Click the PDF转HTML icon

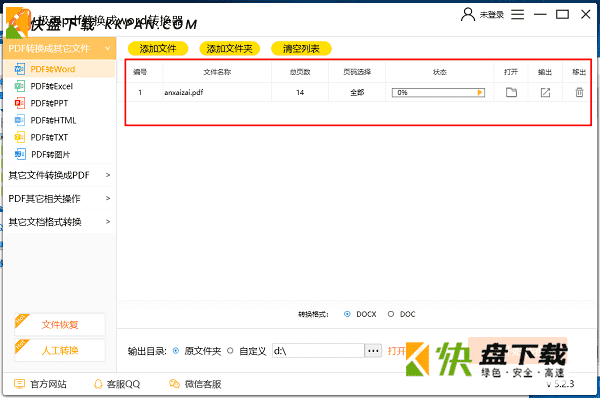pyautogui.click(x=20, y=121)
